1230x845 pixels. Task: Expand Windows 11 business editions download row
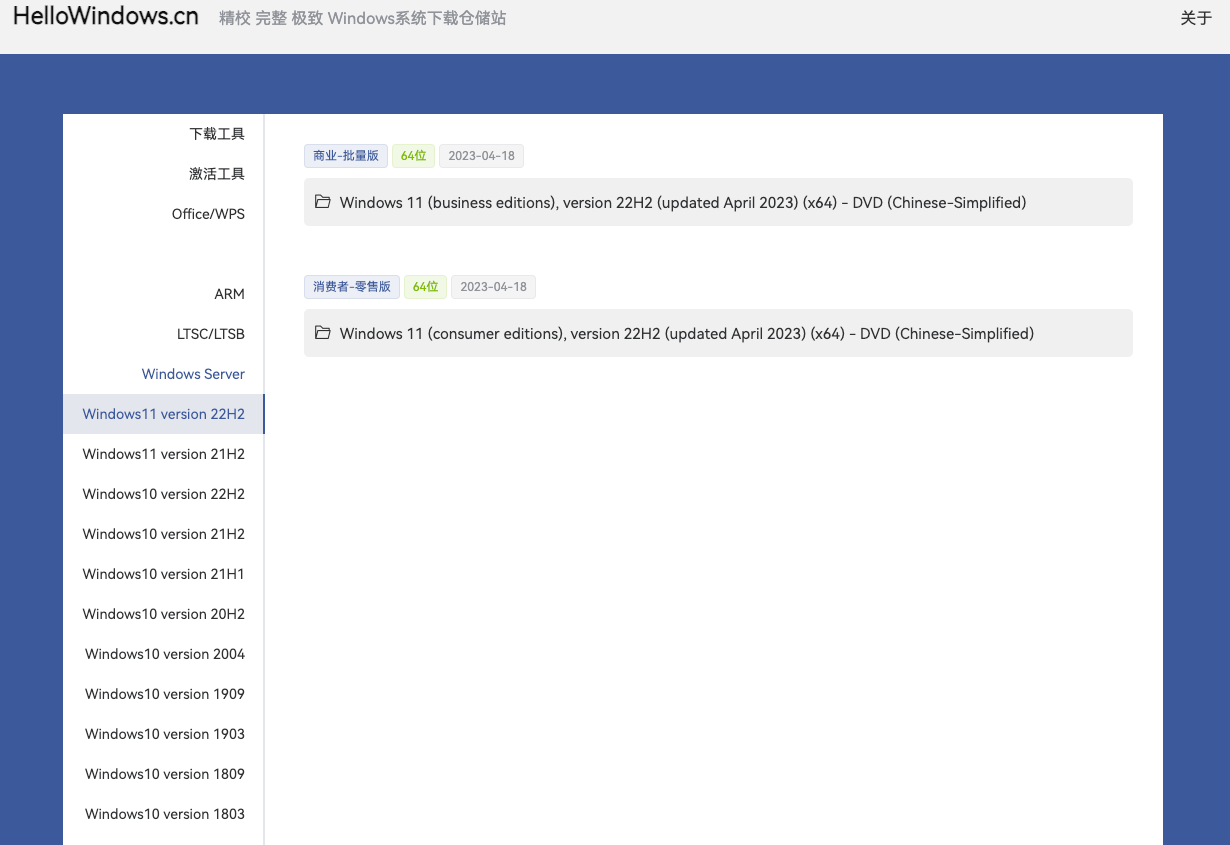pos(718,202)
